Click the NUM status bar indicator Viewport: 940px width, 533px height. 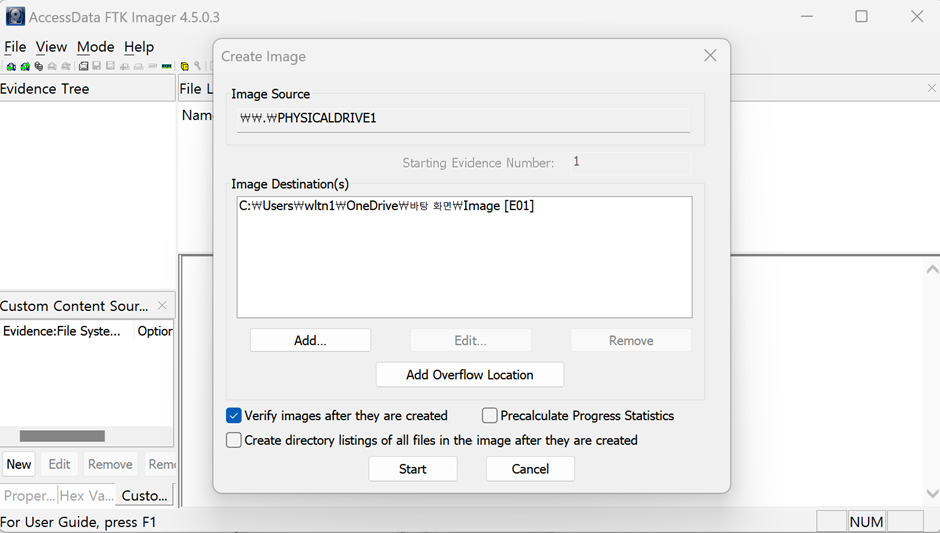(x=866, y=522)
